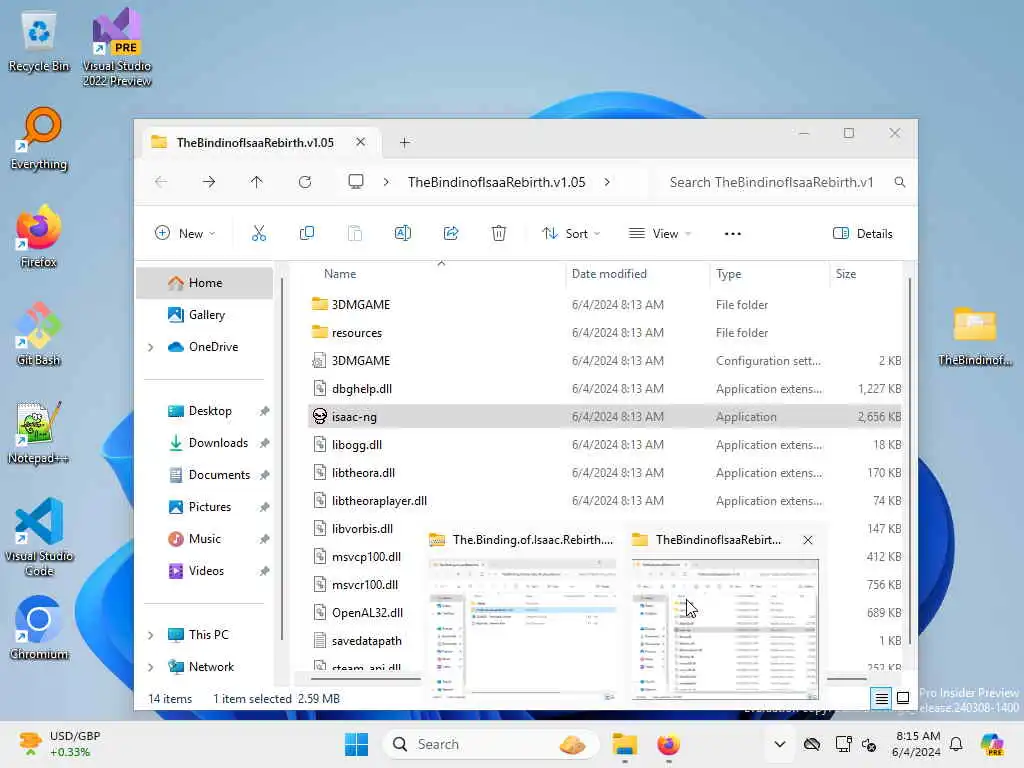1024x768 pixels.
Task: Expand breadcrumb chevron after TheBindinofIsaaRebirth.v1.05
Action: (x=607, y=182)
